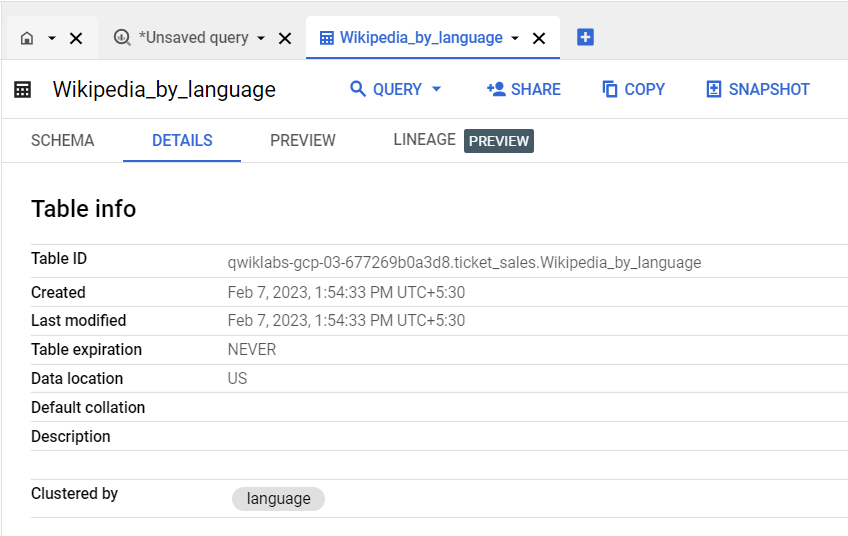Image resolution: width=848 pixels, height=536 pixels.
Task: Switch to the Unsaved query tab
Action: (193, 37)
